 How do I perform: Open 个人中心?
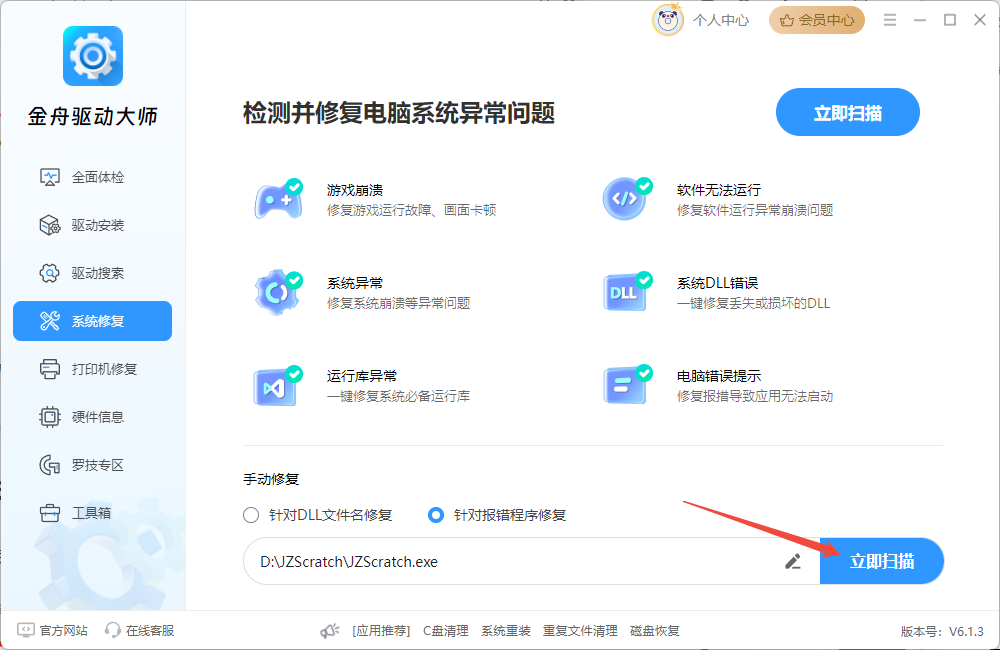721,20
